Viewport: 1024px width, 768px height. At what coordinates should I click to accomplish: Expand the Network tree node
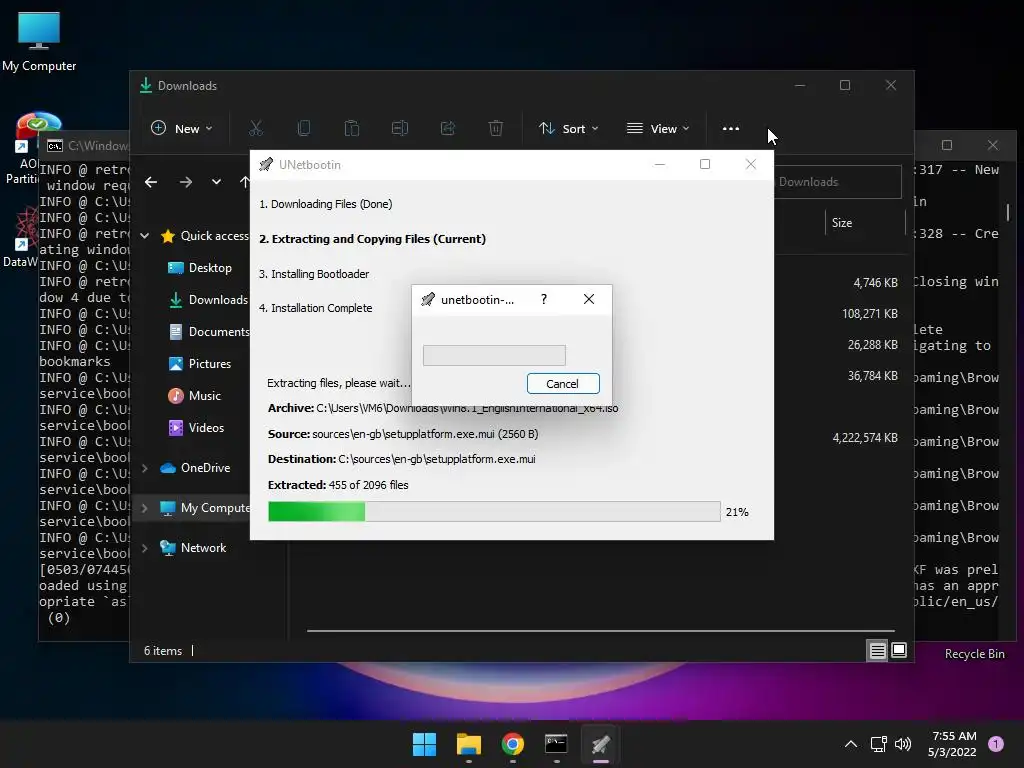pyautogui.click(x=145, y=548)
